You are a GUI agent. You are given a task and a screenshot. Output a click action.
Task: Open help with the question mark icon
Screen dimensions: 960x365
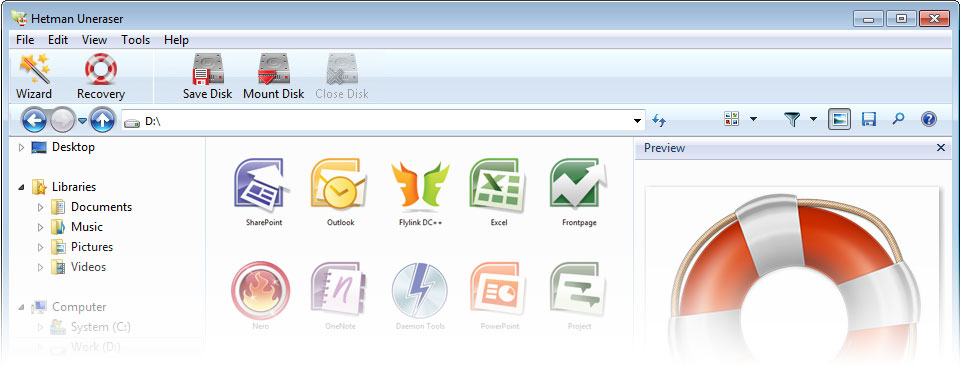[929, 119]
